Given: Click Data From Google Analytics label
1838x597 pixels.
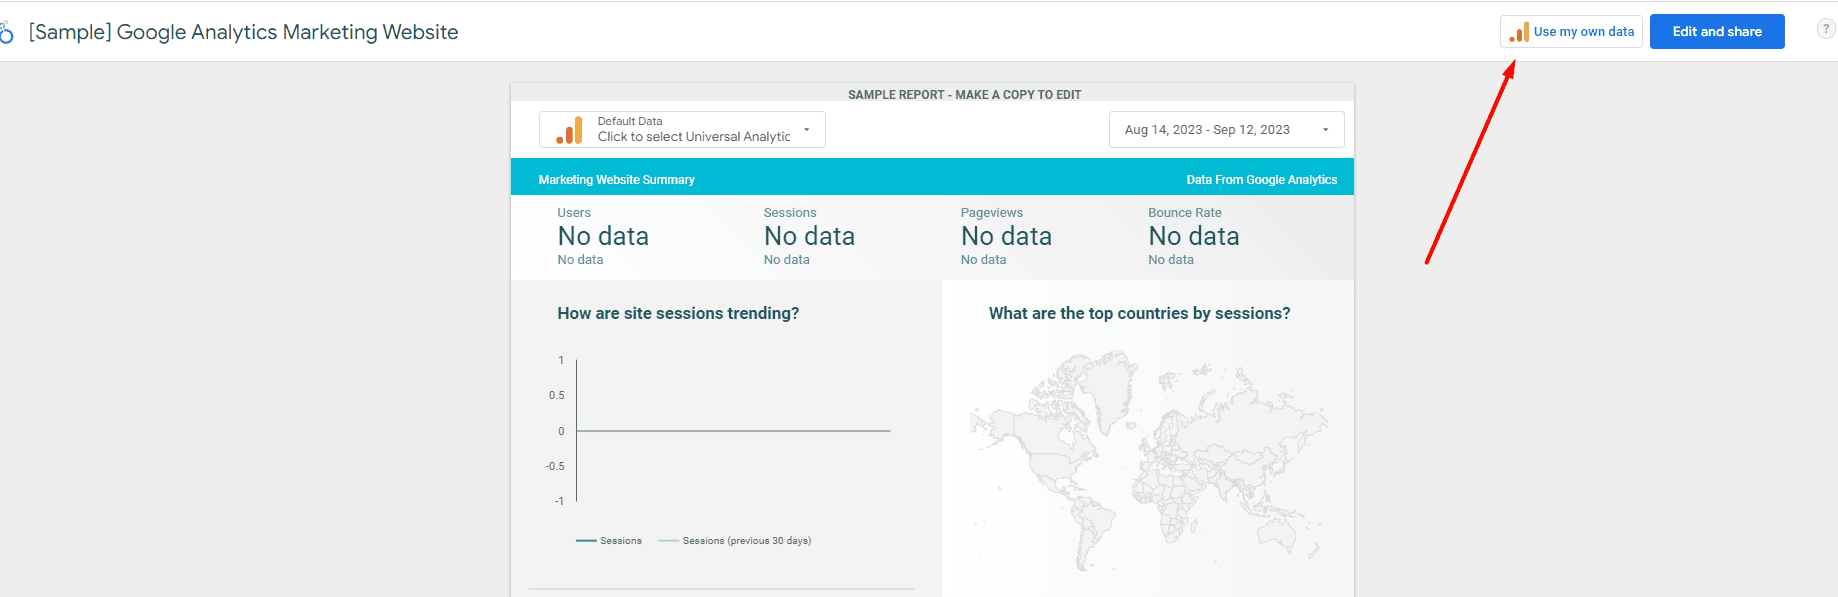Looking at the screenshot, I should (x=1261, y=180).
